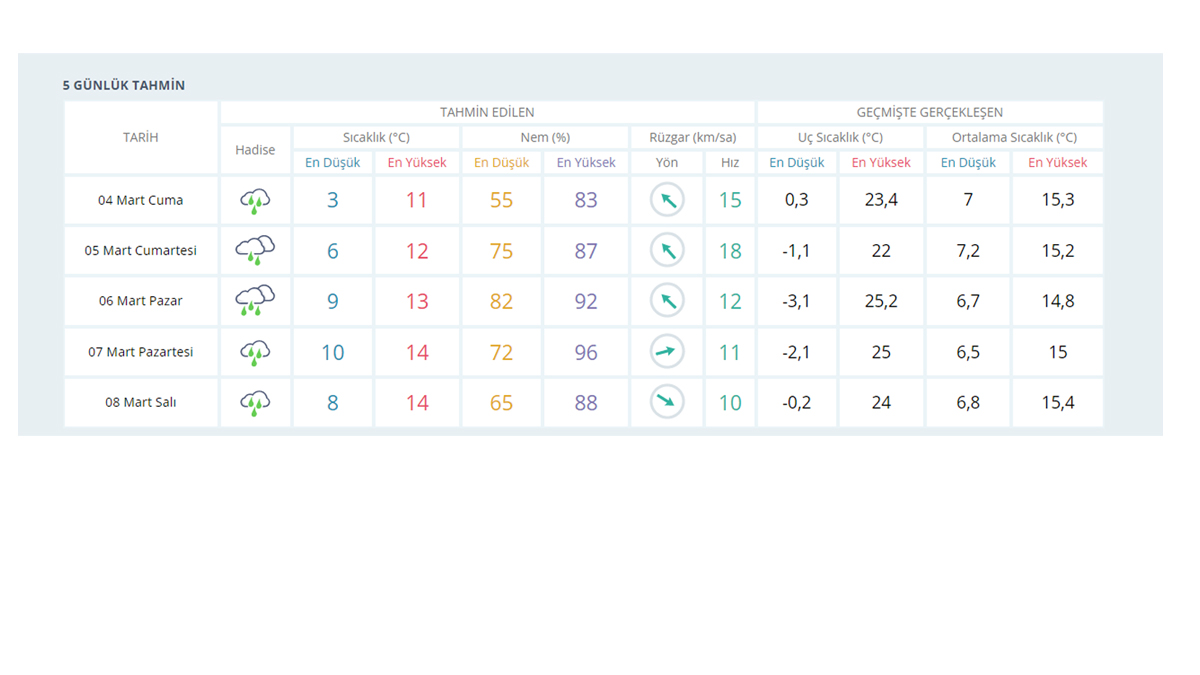Select wind direction arrow for 08 Mart Salı
1200x675 pixels.
point(667,402)
